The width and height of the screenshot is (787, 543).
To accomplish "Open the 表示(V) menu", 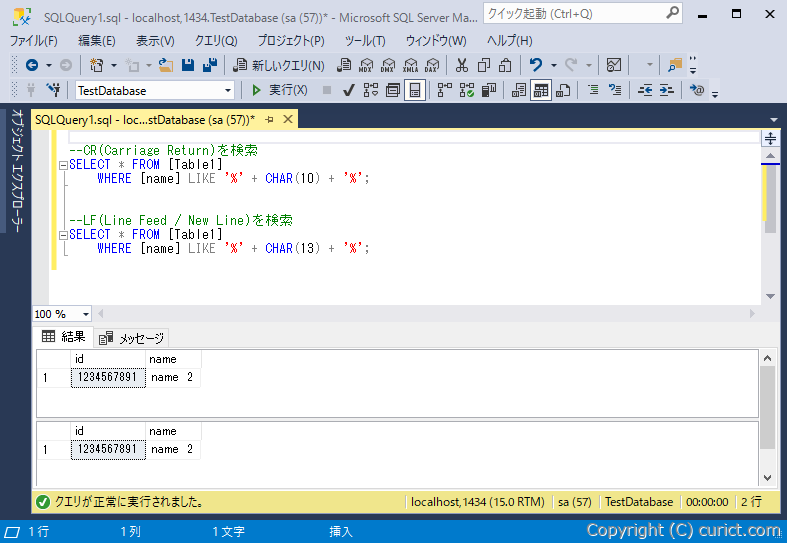I will (x=155, y=41).
